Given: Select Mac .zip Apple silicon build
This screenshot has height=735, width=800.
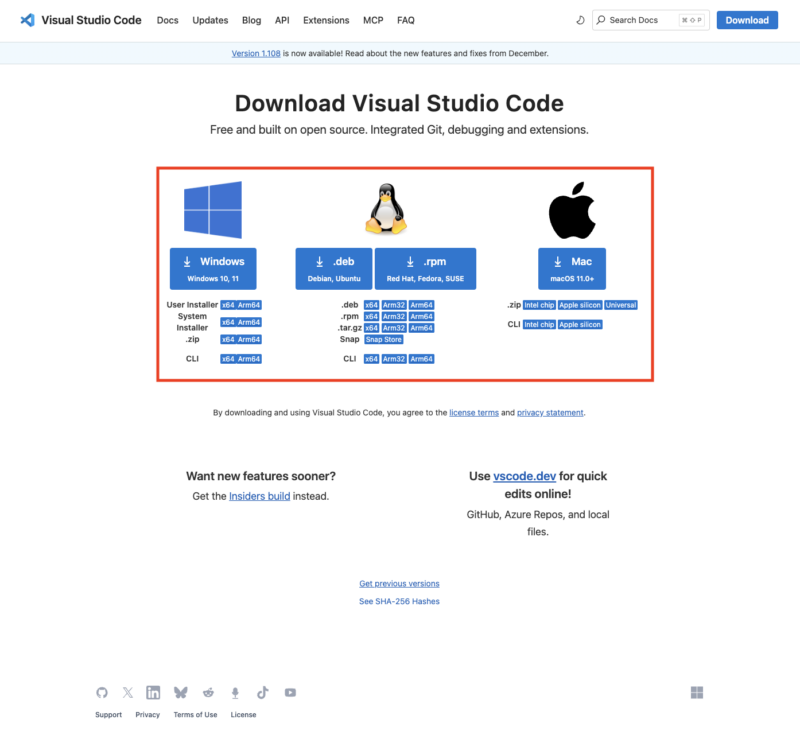Looking at the screenshot, I should coord(580,305).
